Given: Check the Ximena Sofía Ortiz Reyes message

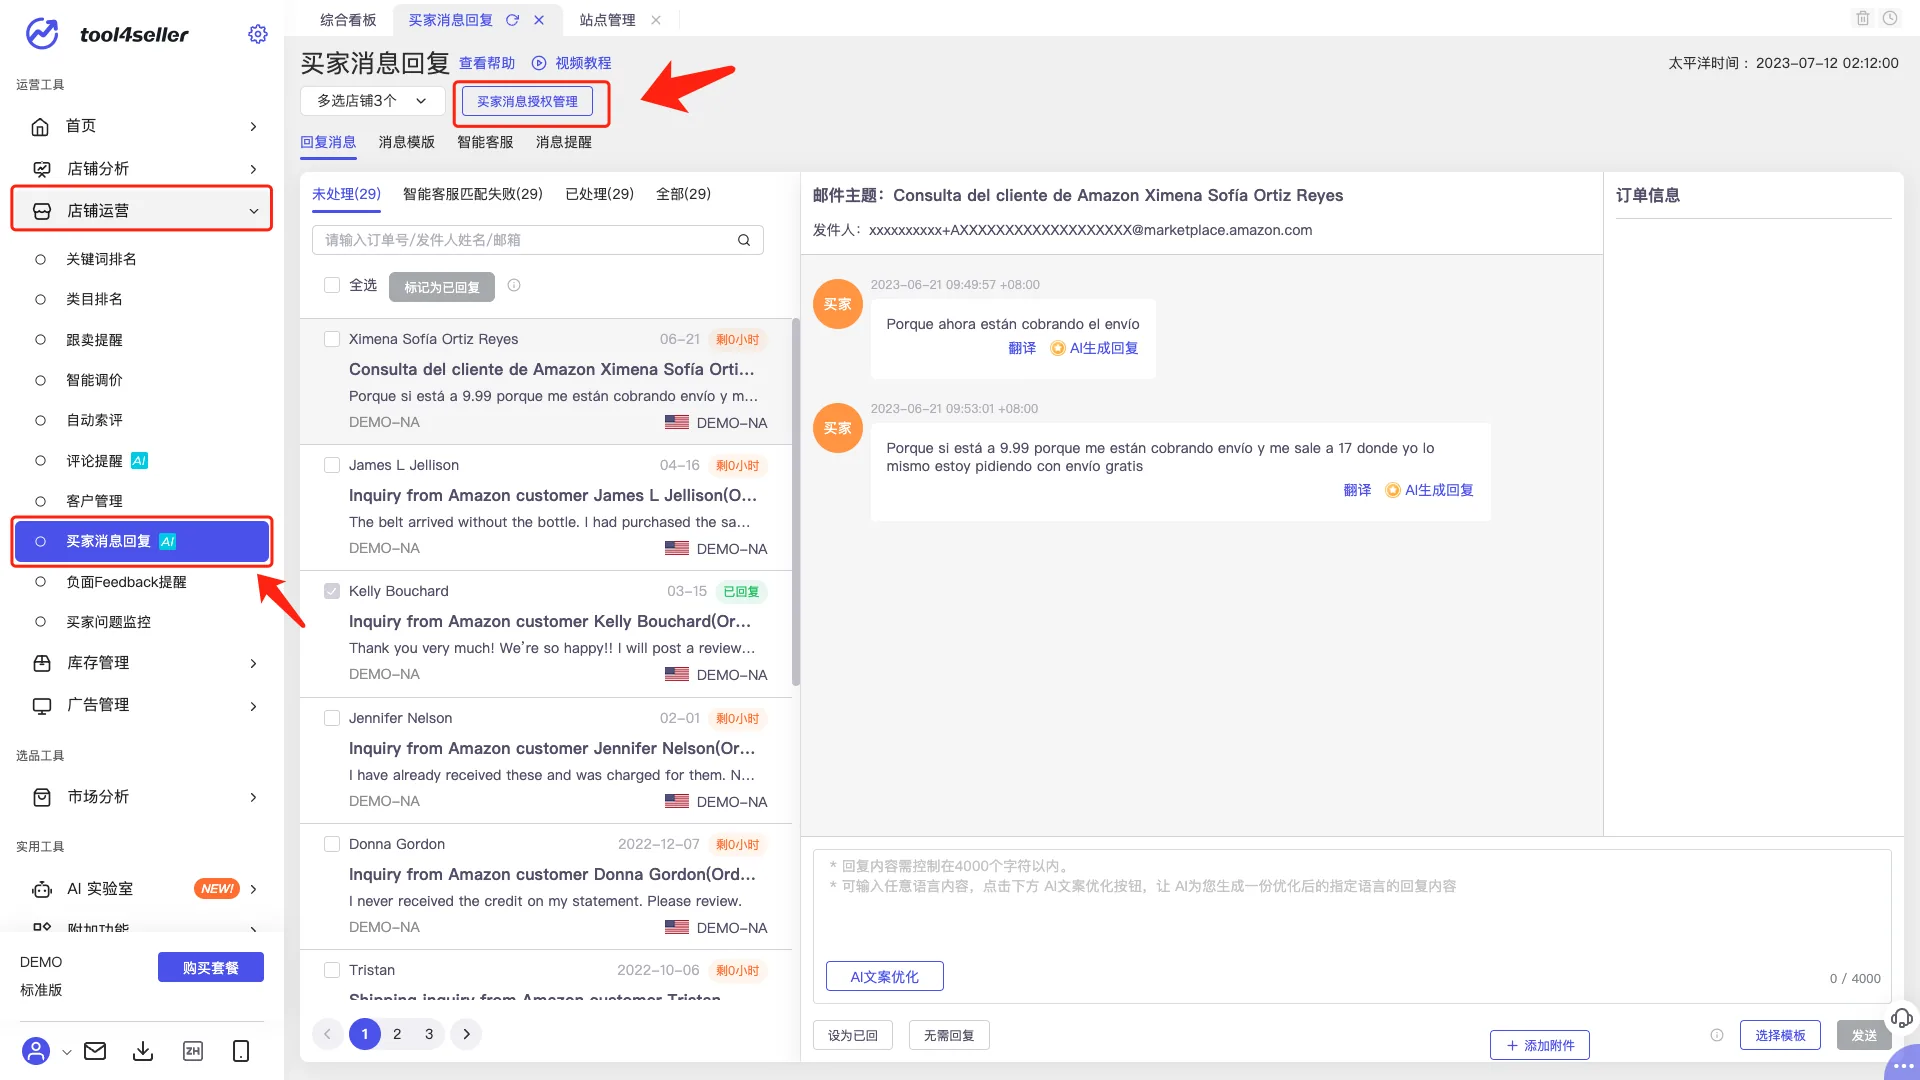Looking at the screenshot, I should pos(332,339).
